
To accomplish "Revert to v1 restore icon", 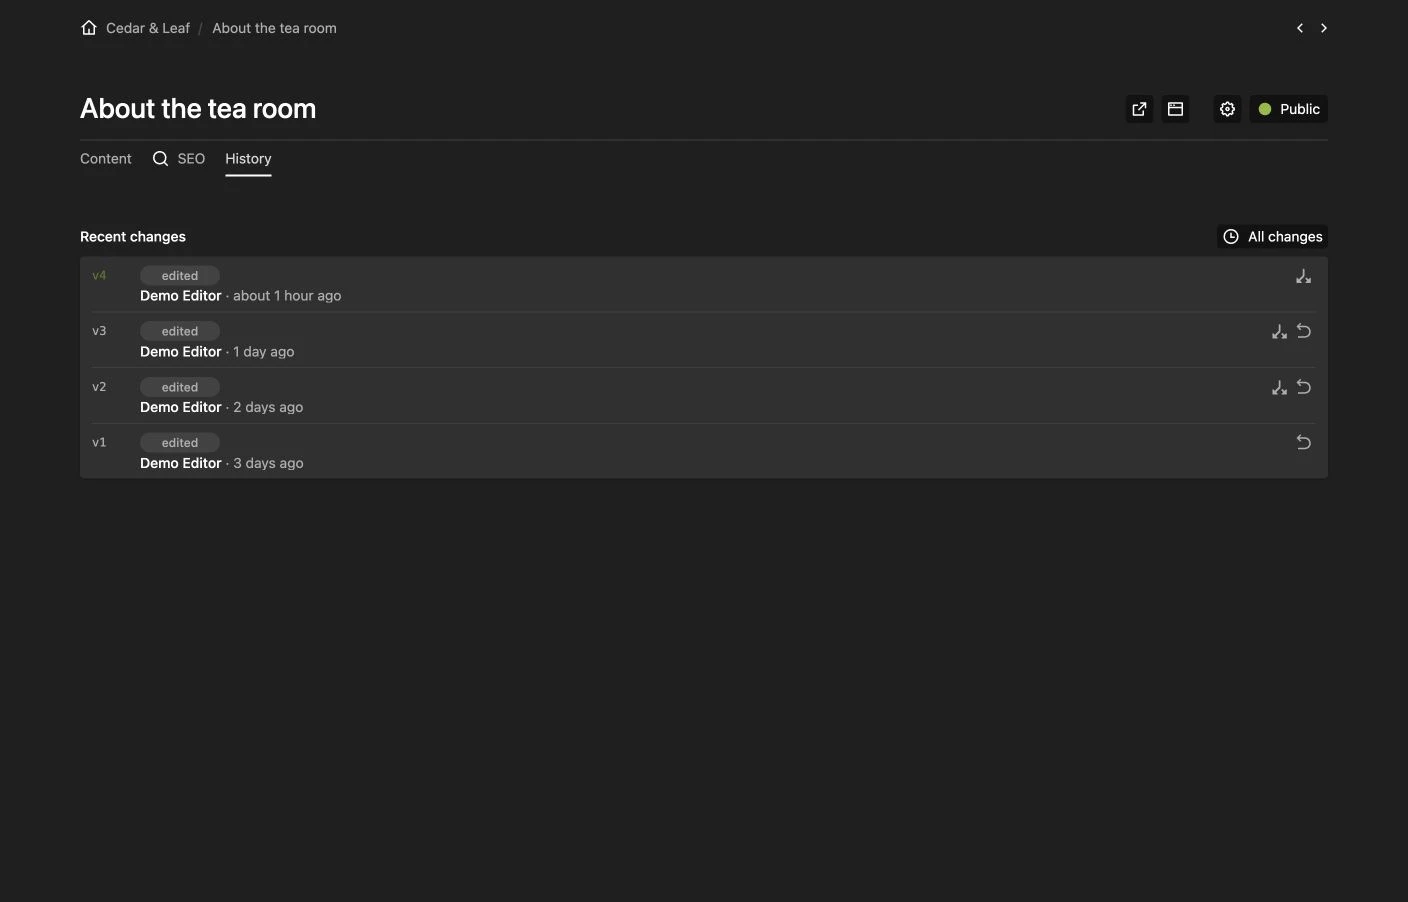I will click(1304, 442).
